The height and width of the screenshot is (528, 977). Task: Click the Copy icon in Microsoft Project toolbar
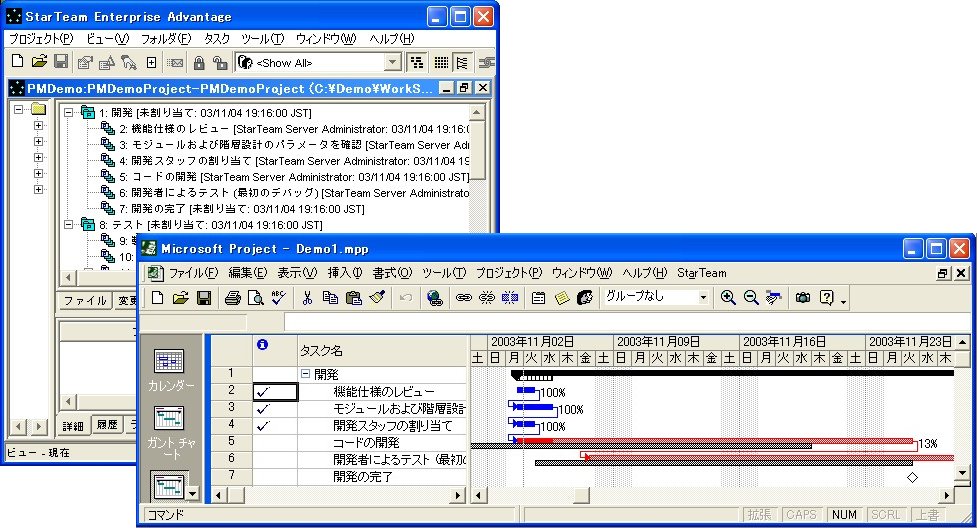click(x=330, y=298)
